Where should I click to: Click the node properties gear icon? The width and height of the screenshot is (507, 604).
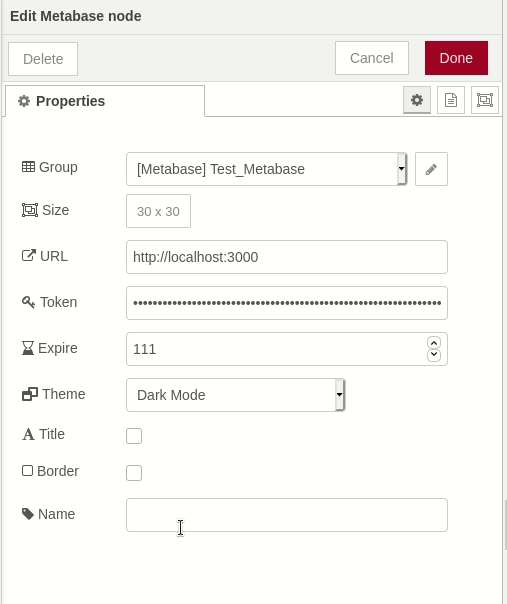(x=416, y=100)
